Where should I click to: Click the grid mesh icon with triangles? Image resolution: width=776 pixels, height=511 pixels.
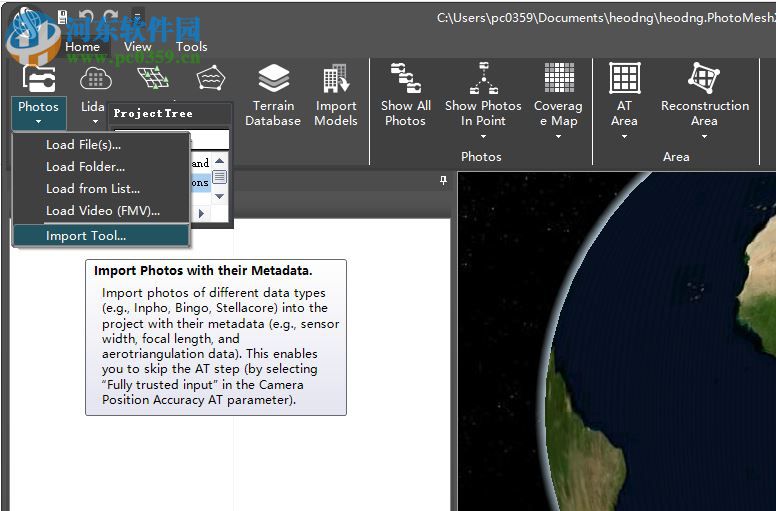click(152, 79)
